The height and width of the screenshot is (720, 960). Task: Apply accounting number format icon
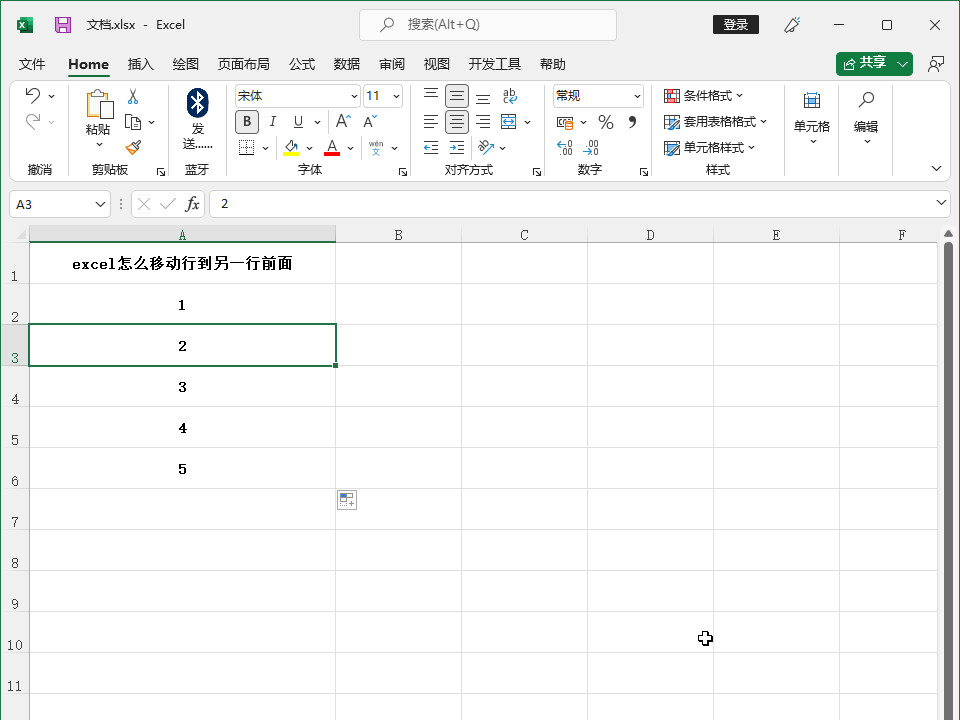pyautogui.click(x=565, y=122)
